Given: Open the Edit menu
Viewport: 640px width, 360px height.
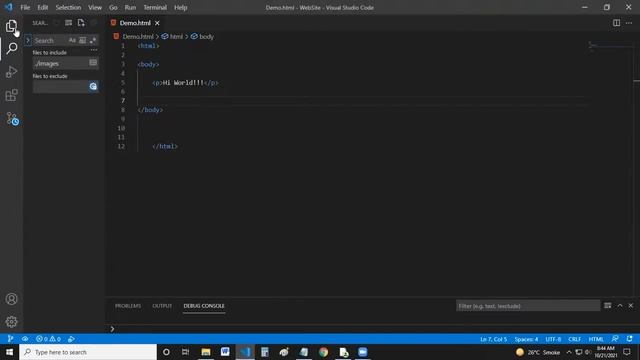Looking at the screenshot, I should pos(42,7).
